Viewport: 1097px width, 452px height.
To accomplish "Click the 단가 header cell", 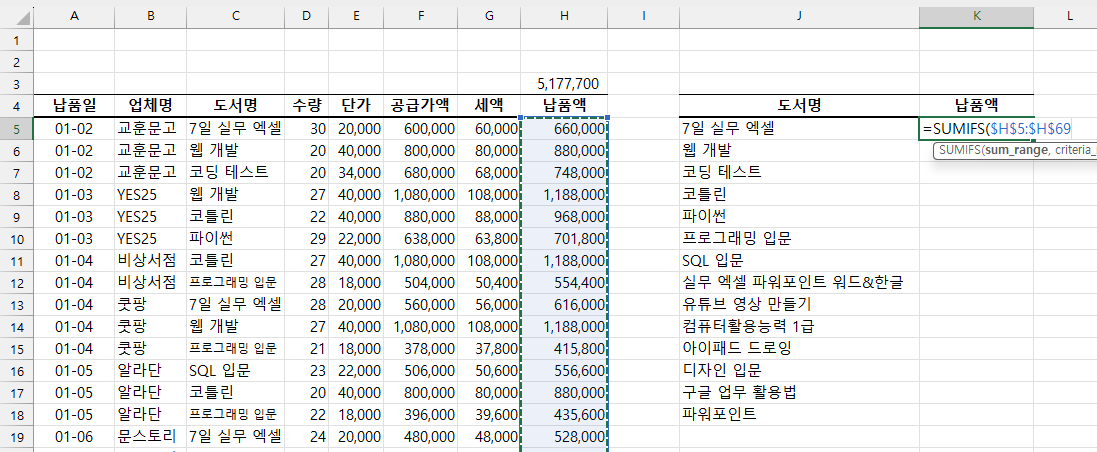I will [x=356, y=106].
